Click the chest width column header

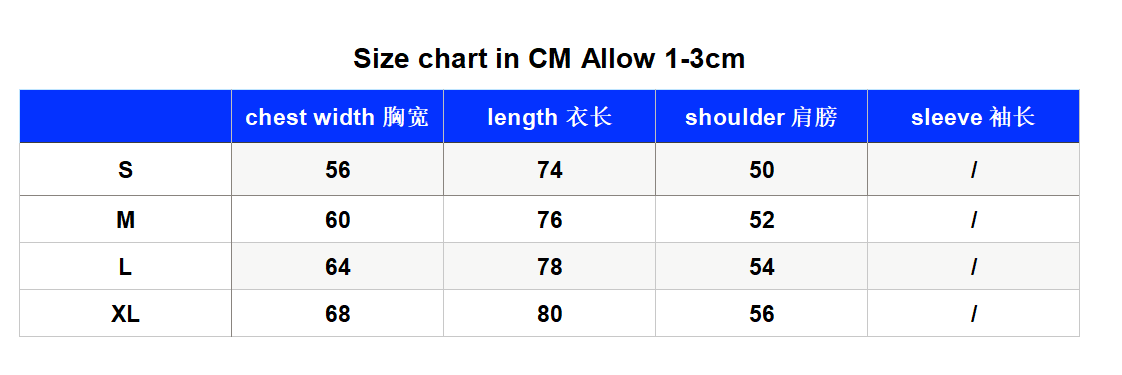(x=337, y=117)
